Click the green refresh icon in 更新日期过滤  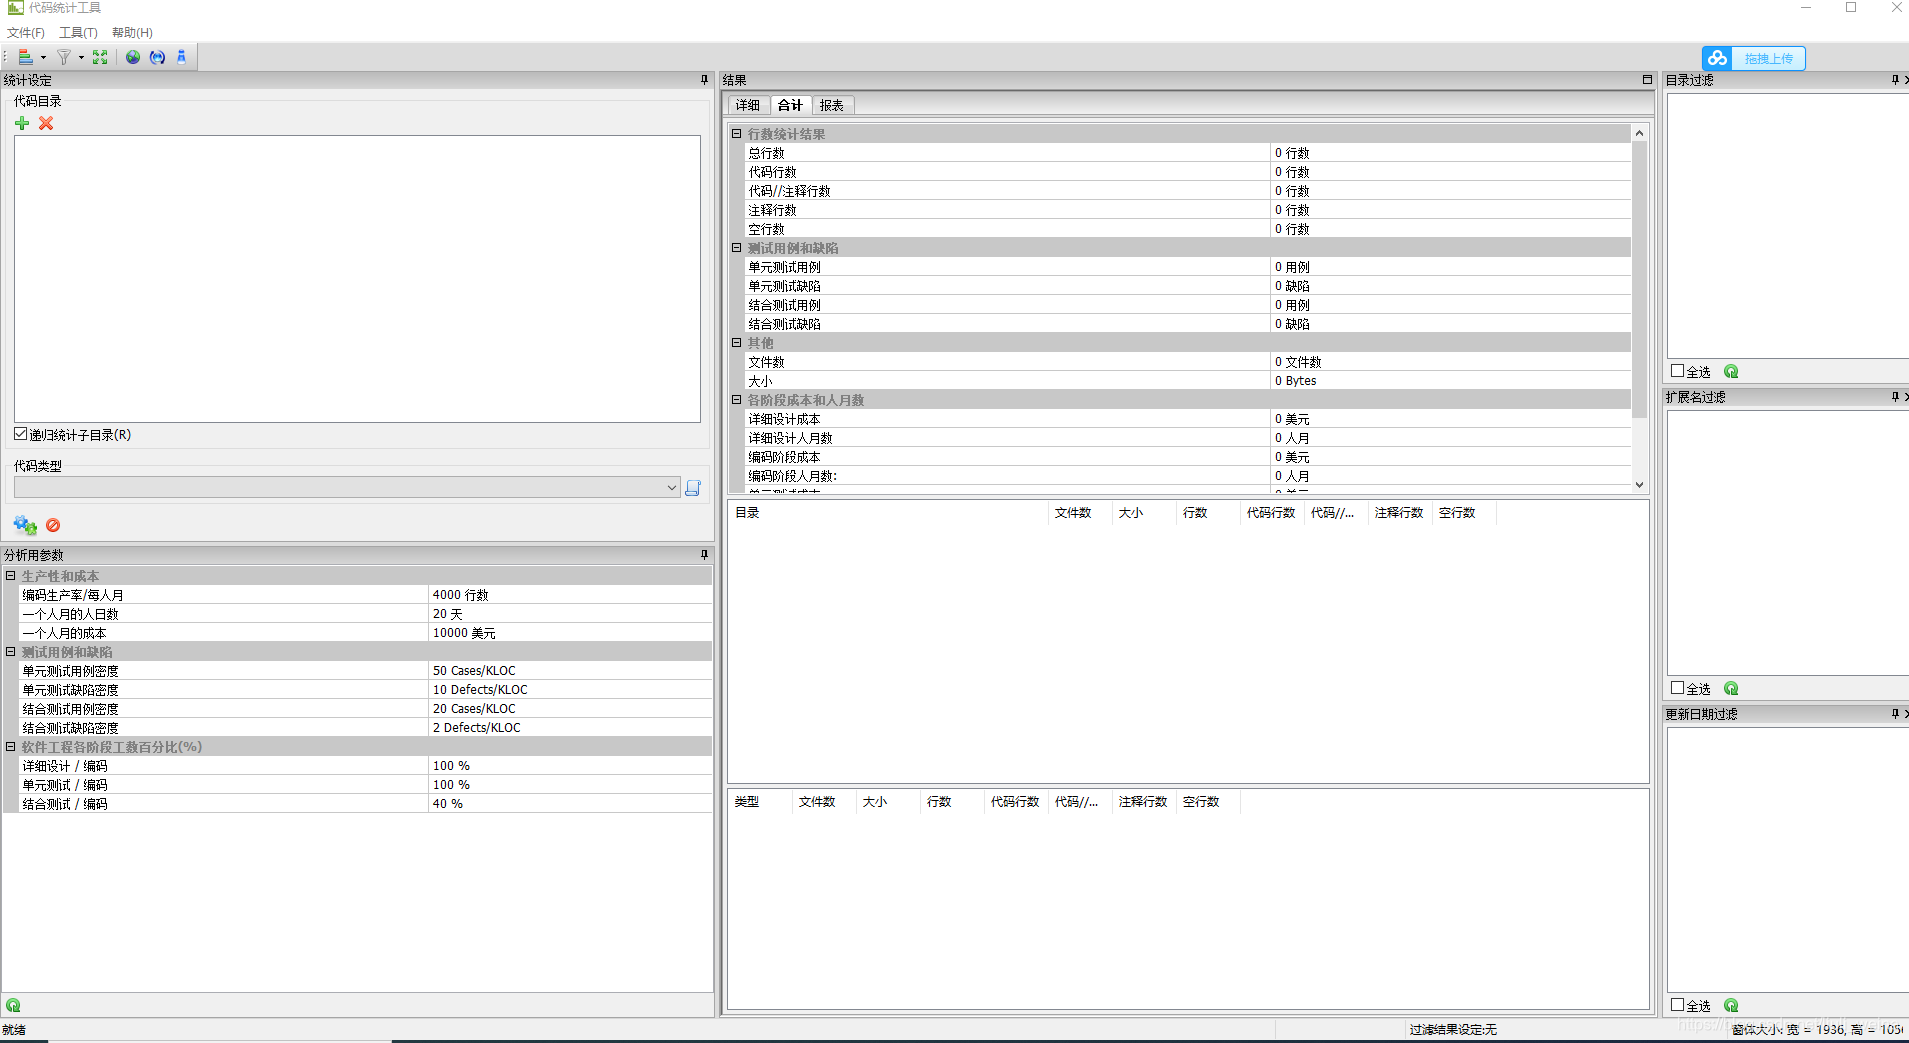click(1731, 1005)
